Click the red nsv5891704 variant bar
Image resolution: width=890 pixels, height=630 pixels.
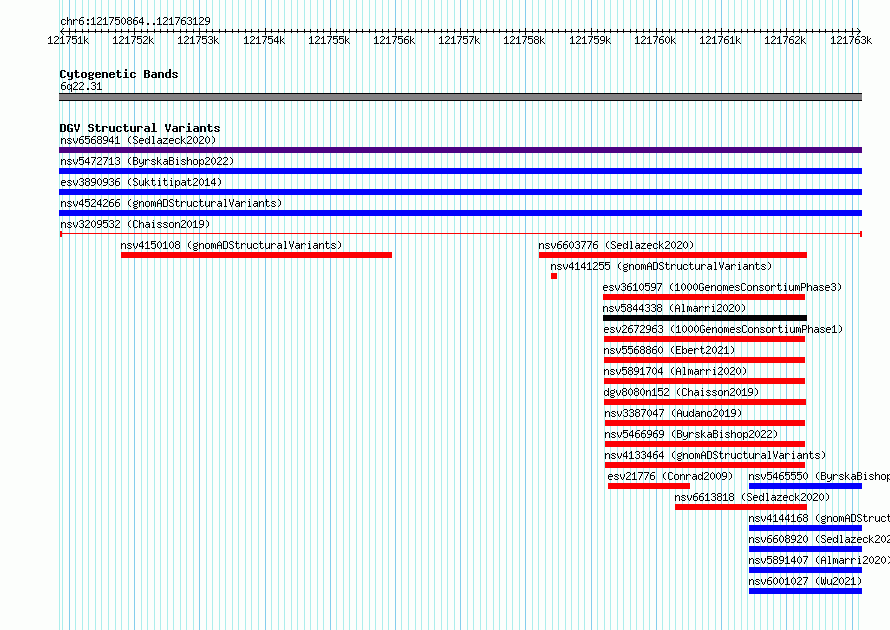704,381
